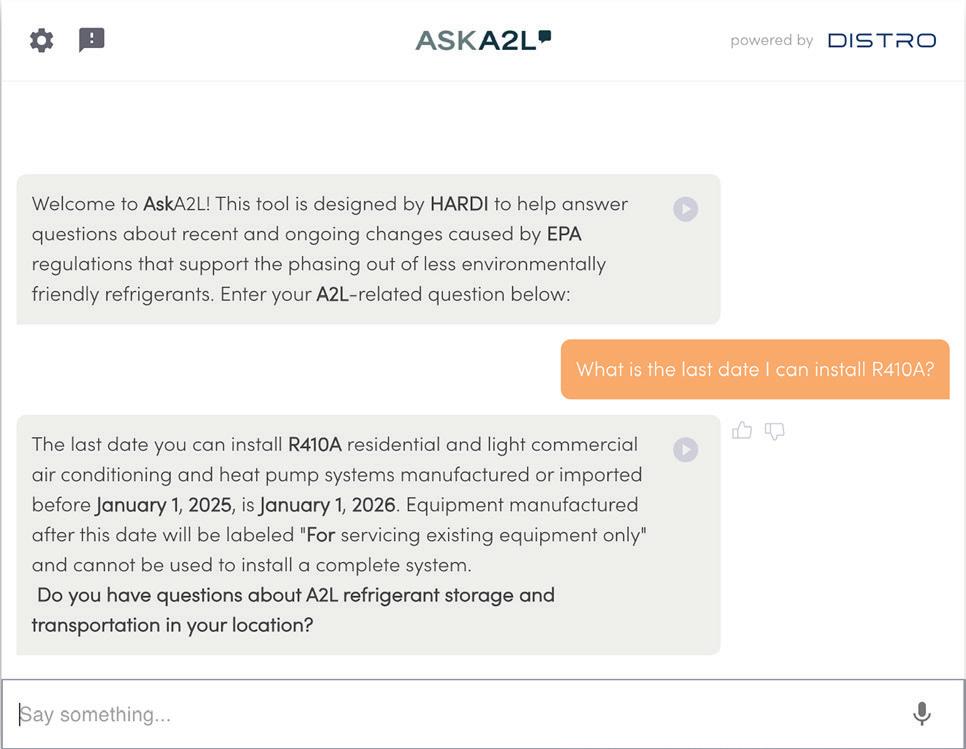Open the settings gear menu
Image resolution: width=966 pixels, height=749 pixels.
pyautogui.click(x=41, y=40)
